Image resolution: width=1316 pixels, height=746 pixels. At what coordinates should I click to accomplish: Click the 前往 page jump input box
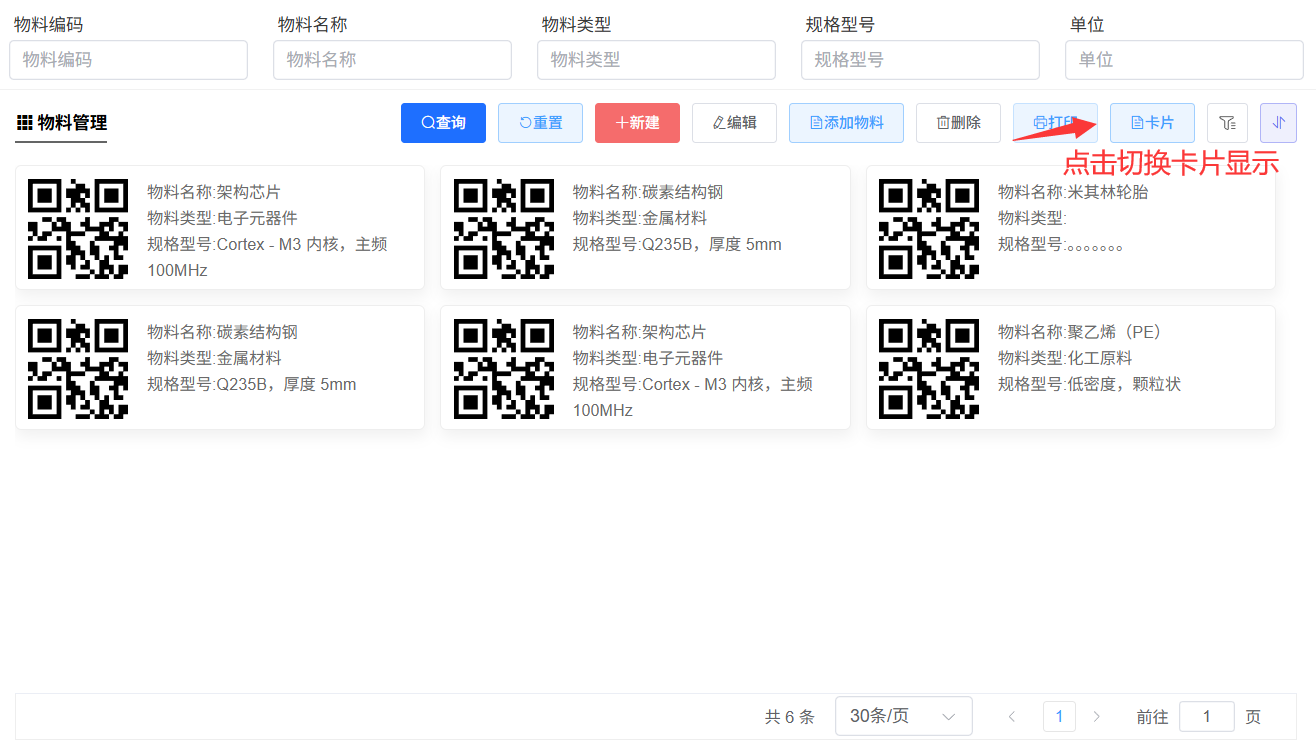pos(1206,716)
